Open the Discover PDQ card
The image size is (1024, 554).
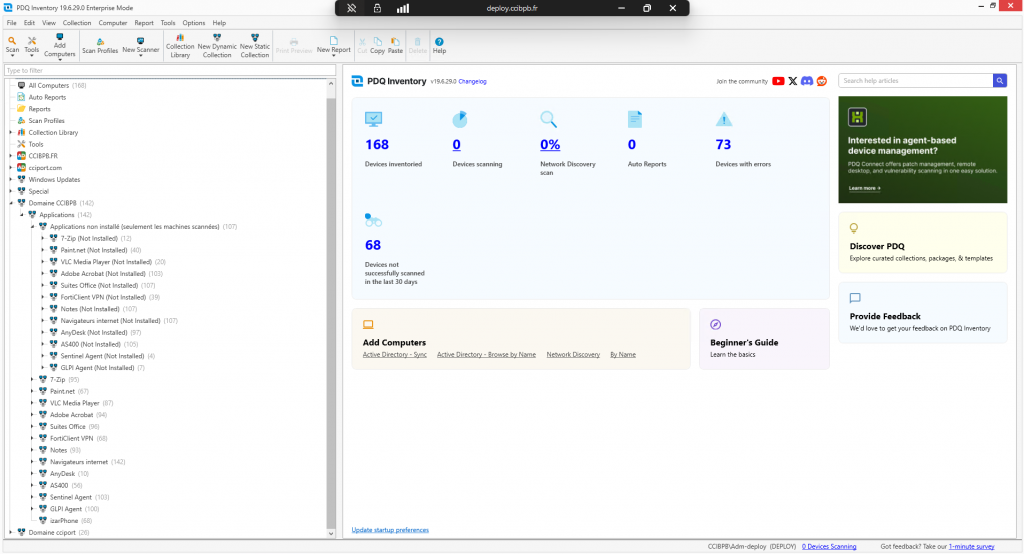click(923, 244)
